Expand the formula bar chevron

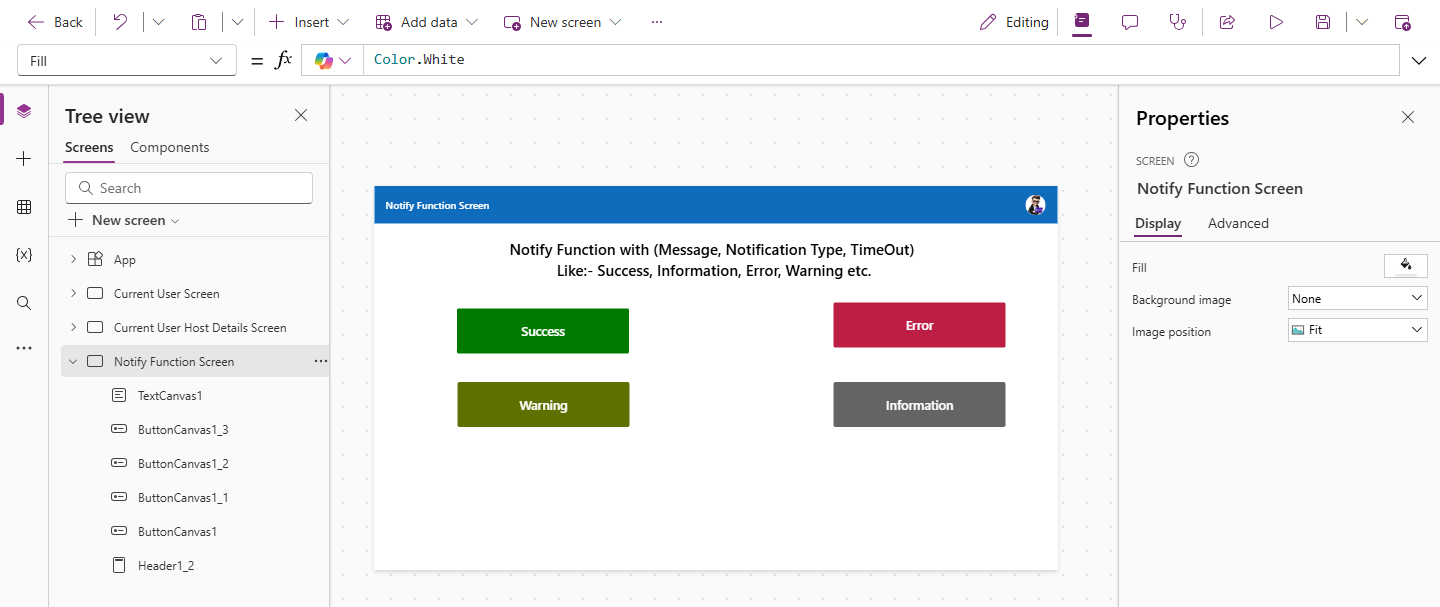pyautogui.click(x=1418, y=61)
